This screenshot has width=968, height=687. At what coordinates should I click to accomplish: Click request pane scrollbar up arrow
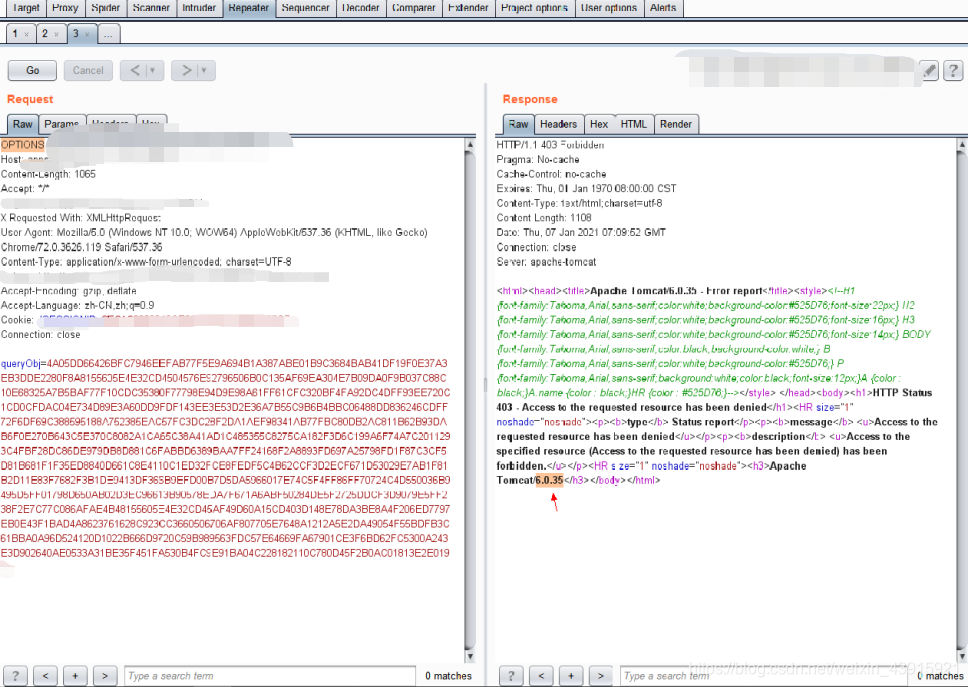[x=470, y=144]
